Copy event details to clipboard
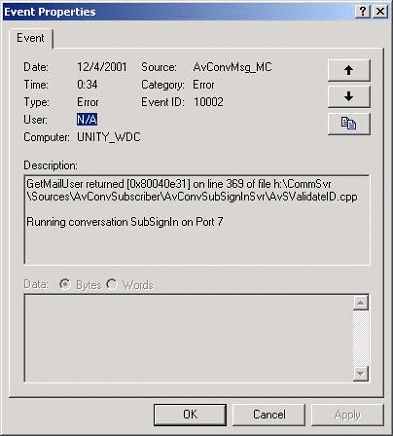393x436 pixels. 349,123
